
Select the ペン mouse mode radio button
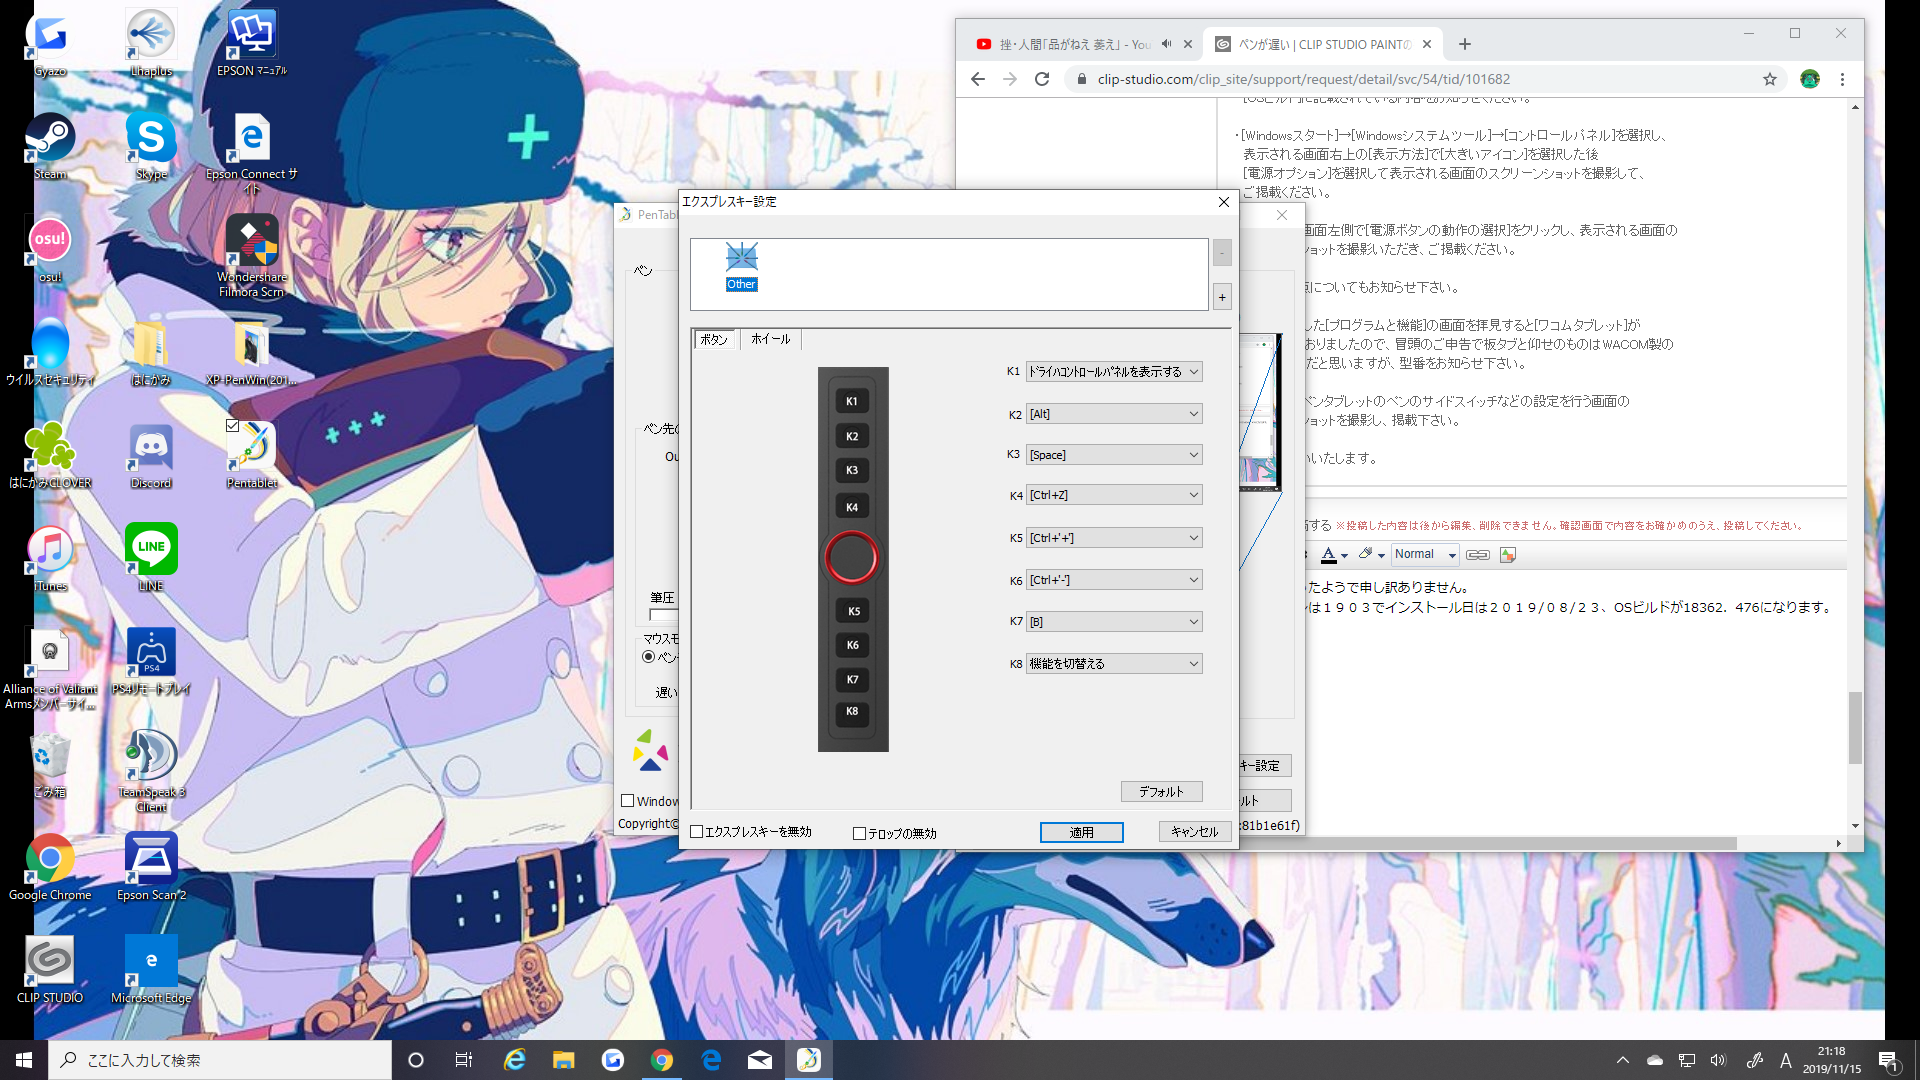(x=649, y=657)
